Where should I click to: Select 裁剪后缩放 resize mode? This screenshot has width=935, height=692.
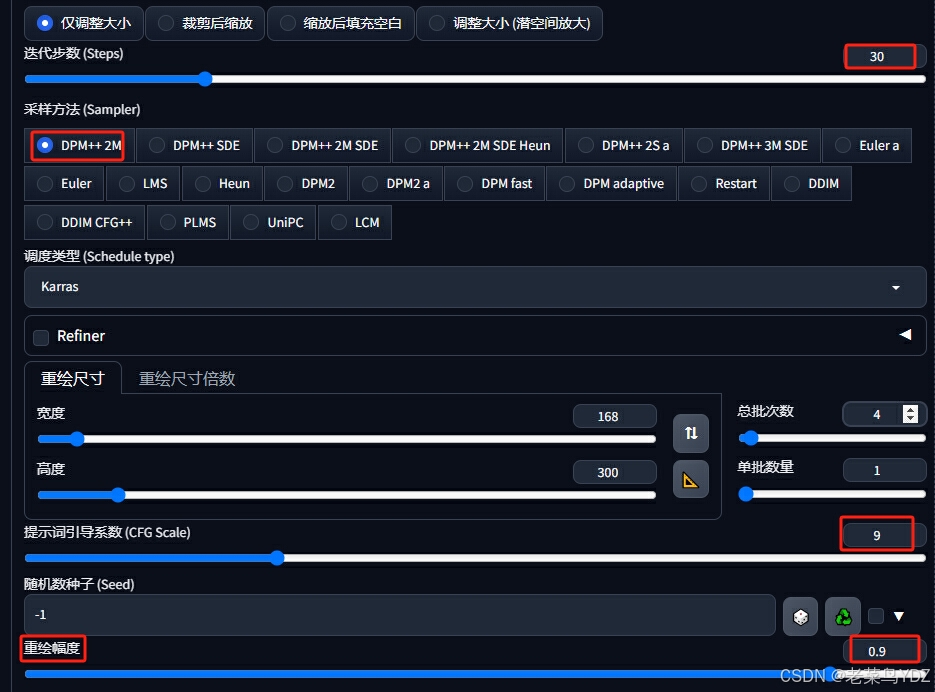(205, 23)
